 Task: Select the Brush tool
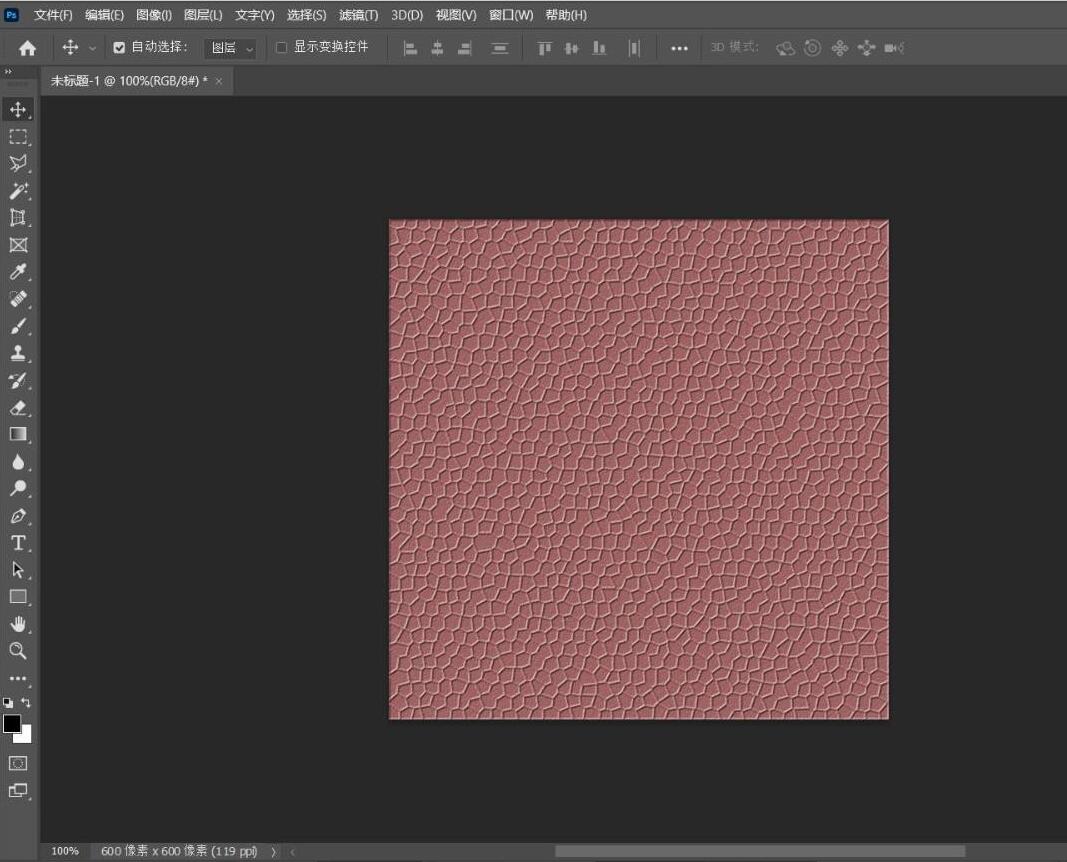click(18, 326)
